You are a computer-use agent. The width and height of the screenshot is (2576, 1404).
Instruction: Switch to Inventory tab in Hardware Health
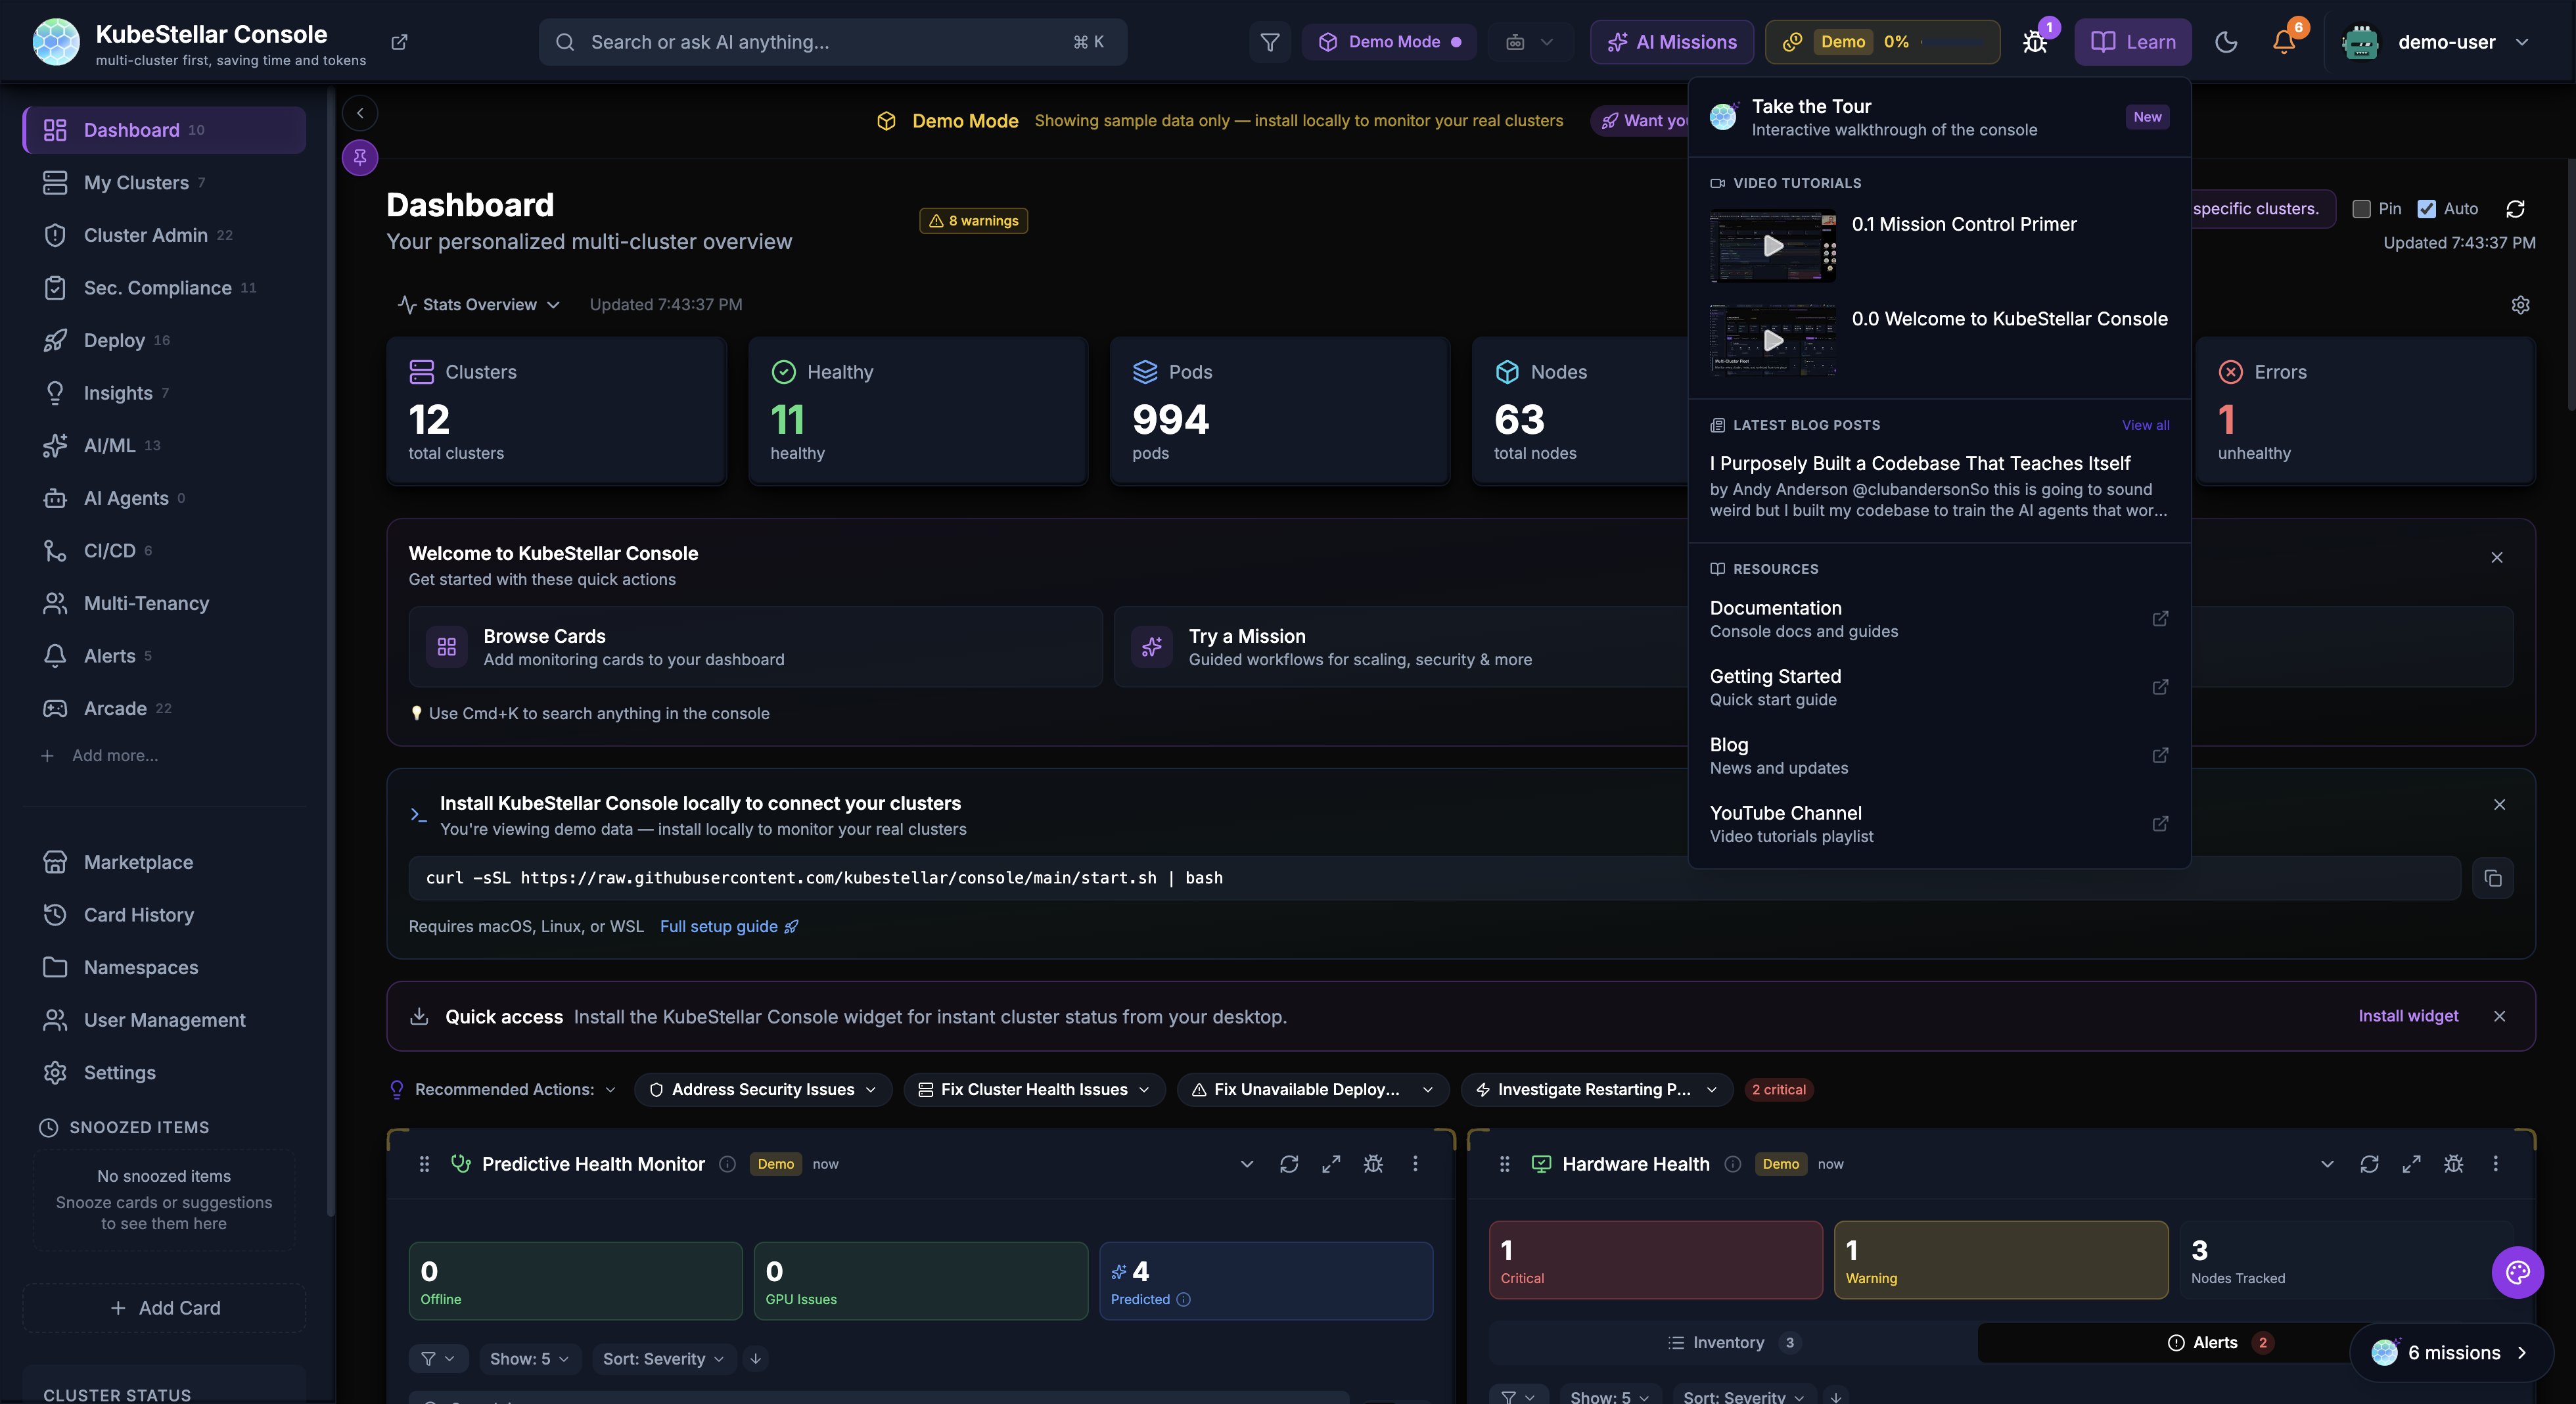pos(1729,1342)
